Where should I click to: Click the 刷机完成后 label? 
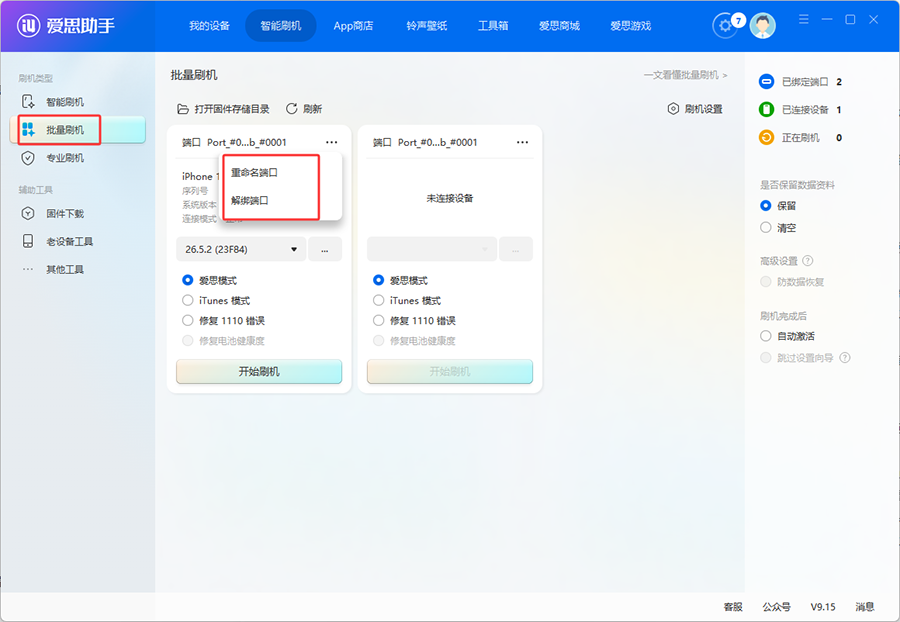(783, 316)
